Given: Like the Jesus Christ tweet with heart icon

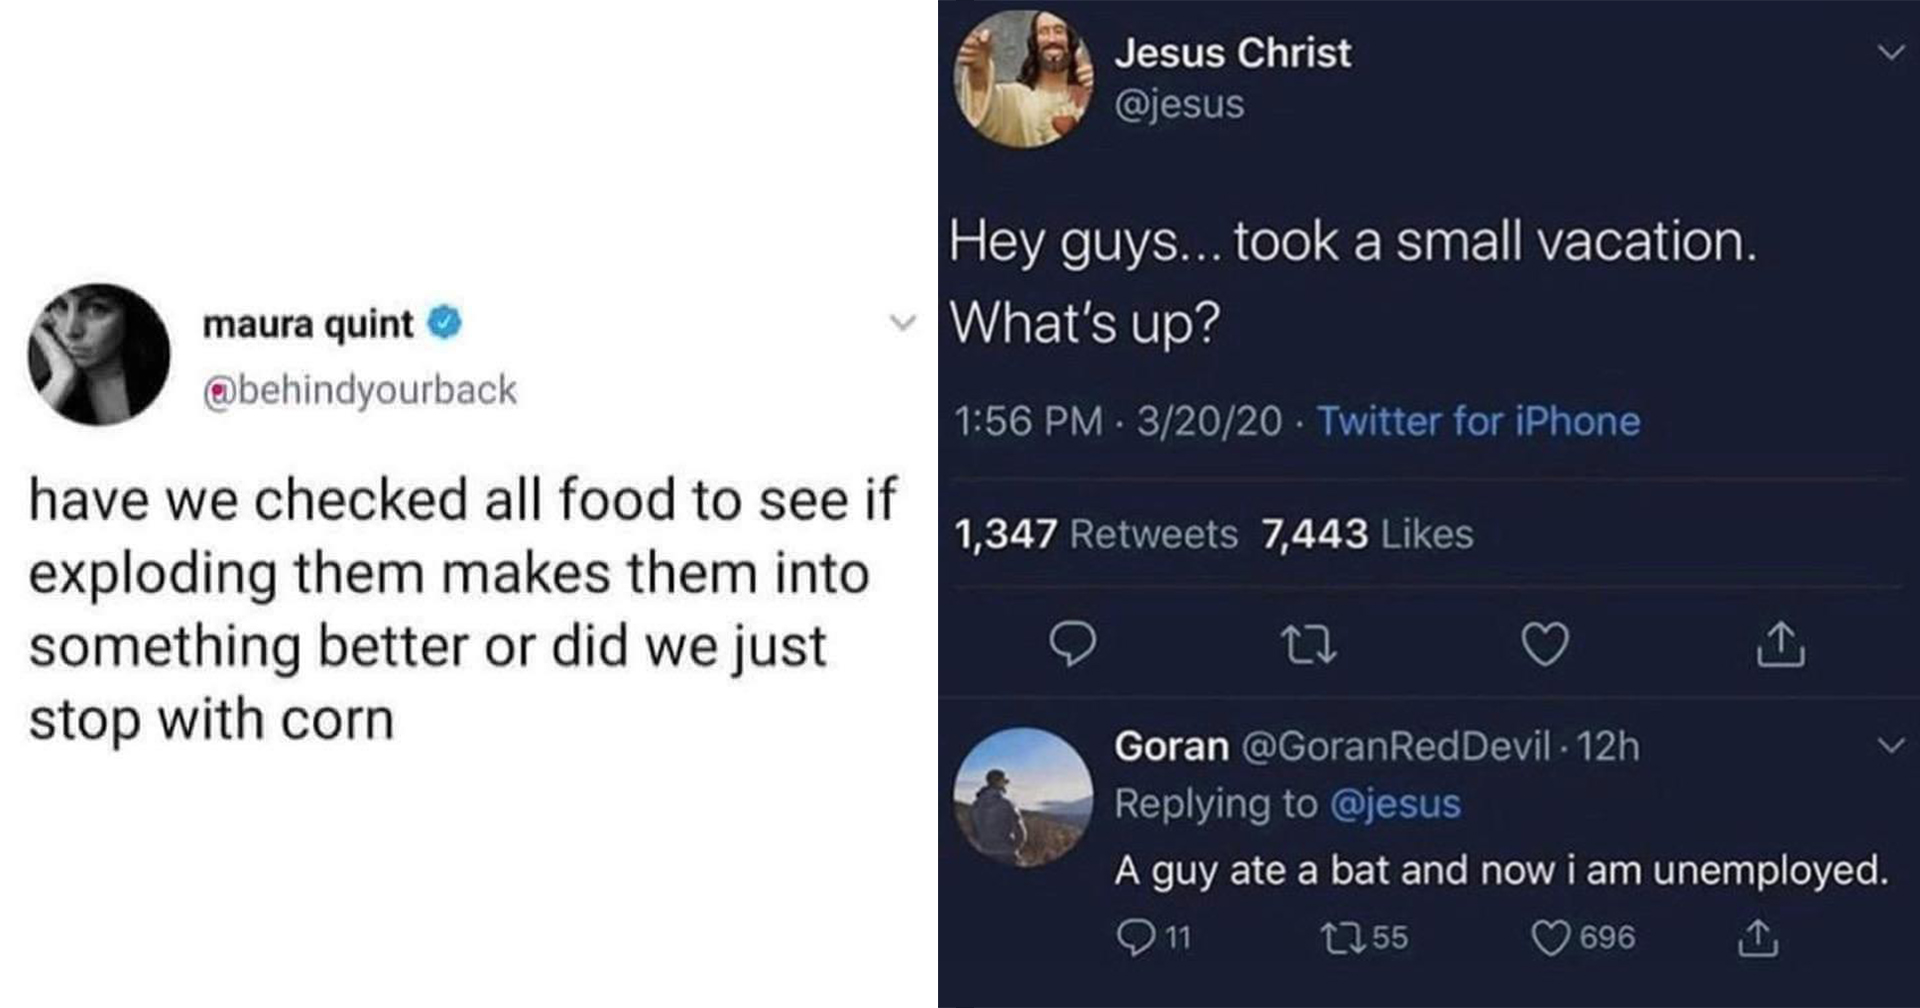Looking at the screenshot, I should coord(1544,645).
